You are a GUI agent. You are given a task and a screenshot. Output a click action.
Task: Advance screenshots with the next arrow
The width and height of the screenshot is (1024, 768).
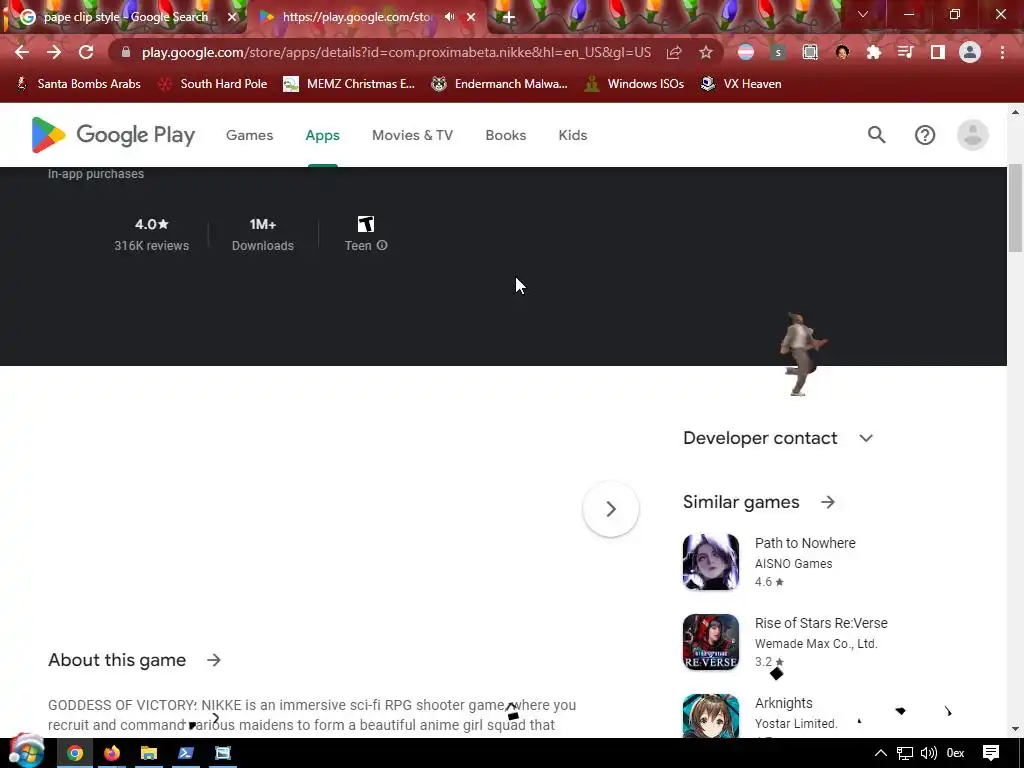(x=611, y=509)
